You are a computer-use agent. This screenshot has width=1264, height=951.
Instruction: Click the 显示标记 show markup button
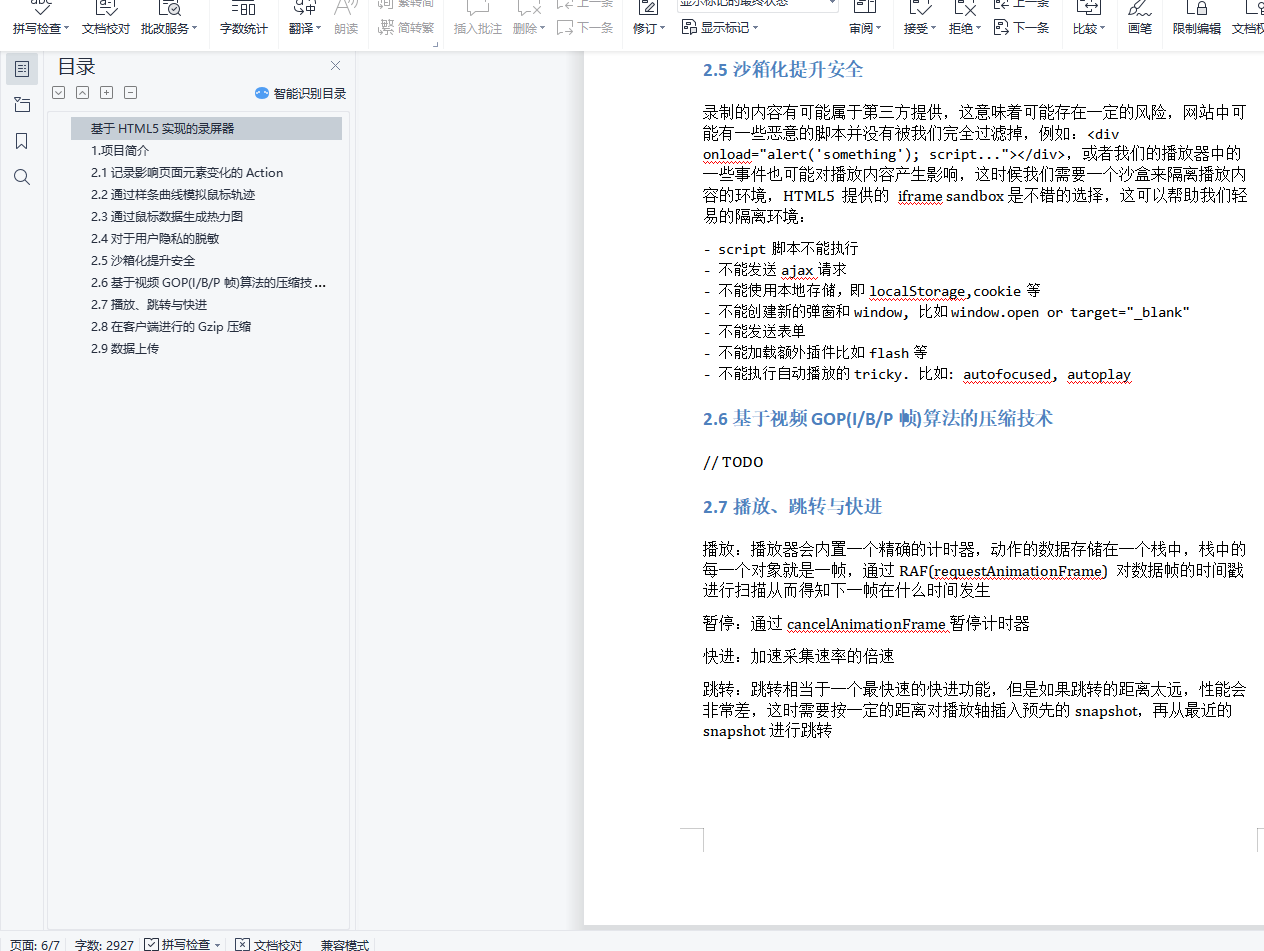tap(720, 28)
